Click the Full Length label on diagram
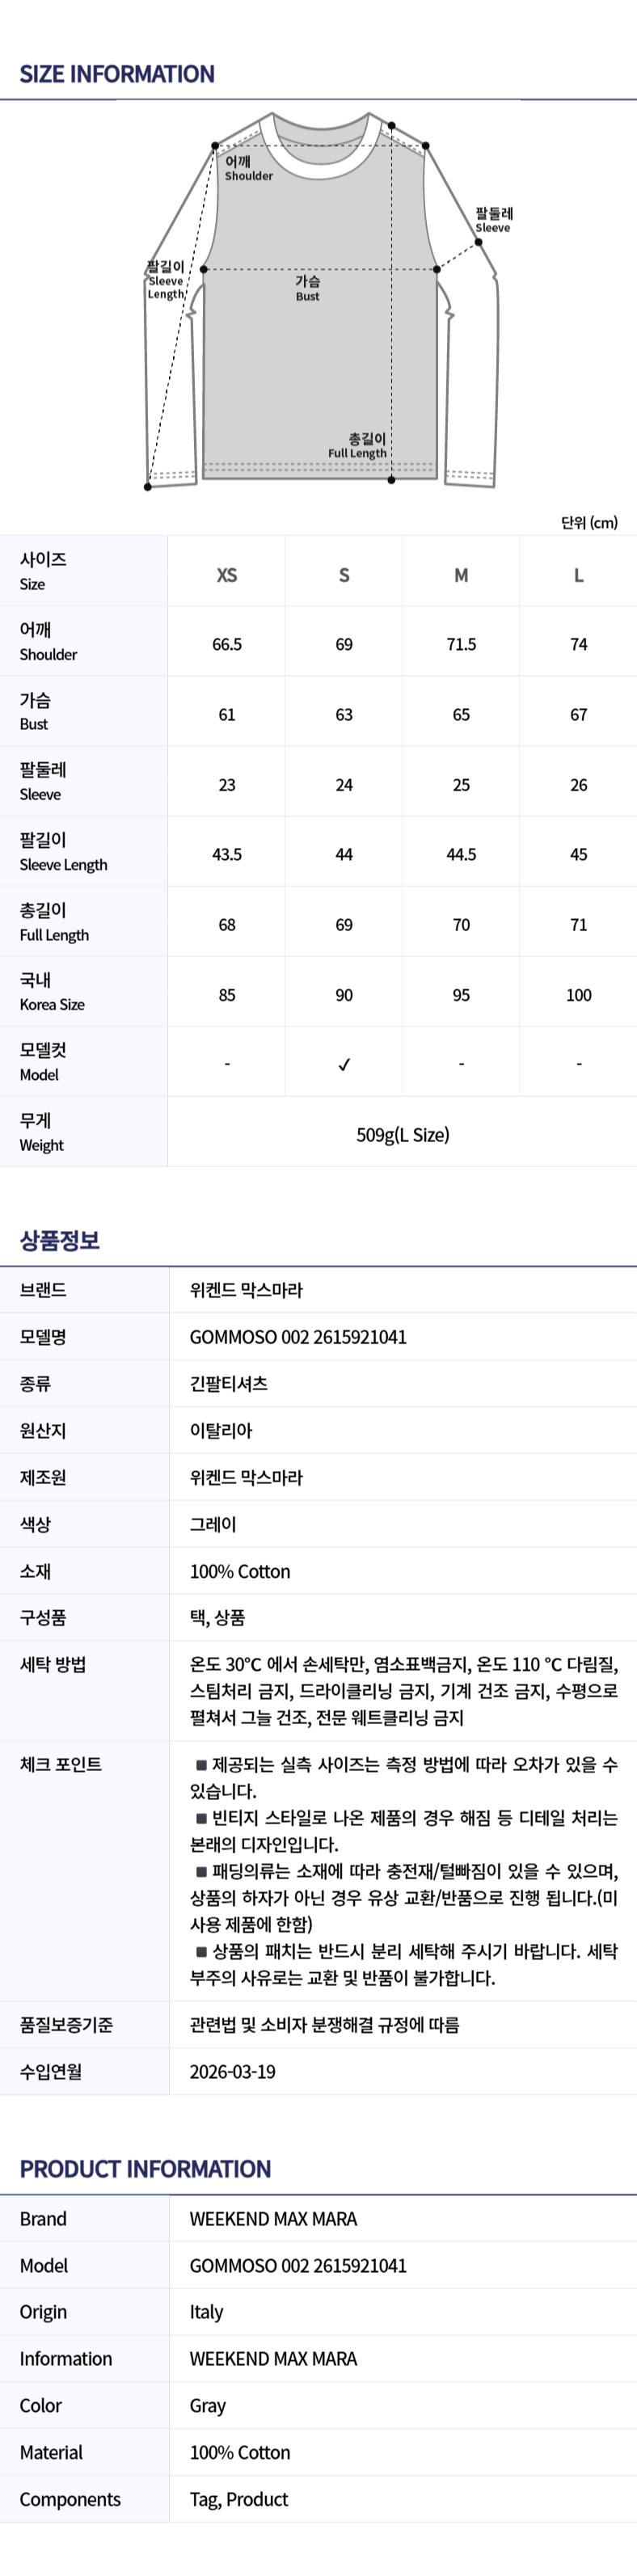The width and height of the screenshot is (637, 2576). pyautogui.click(x=358, y=446)
